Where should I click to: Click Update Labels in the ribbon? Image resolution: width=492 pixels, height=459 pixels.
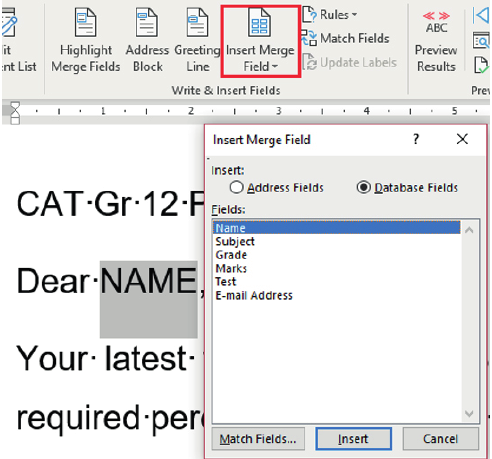point(349,62)
